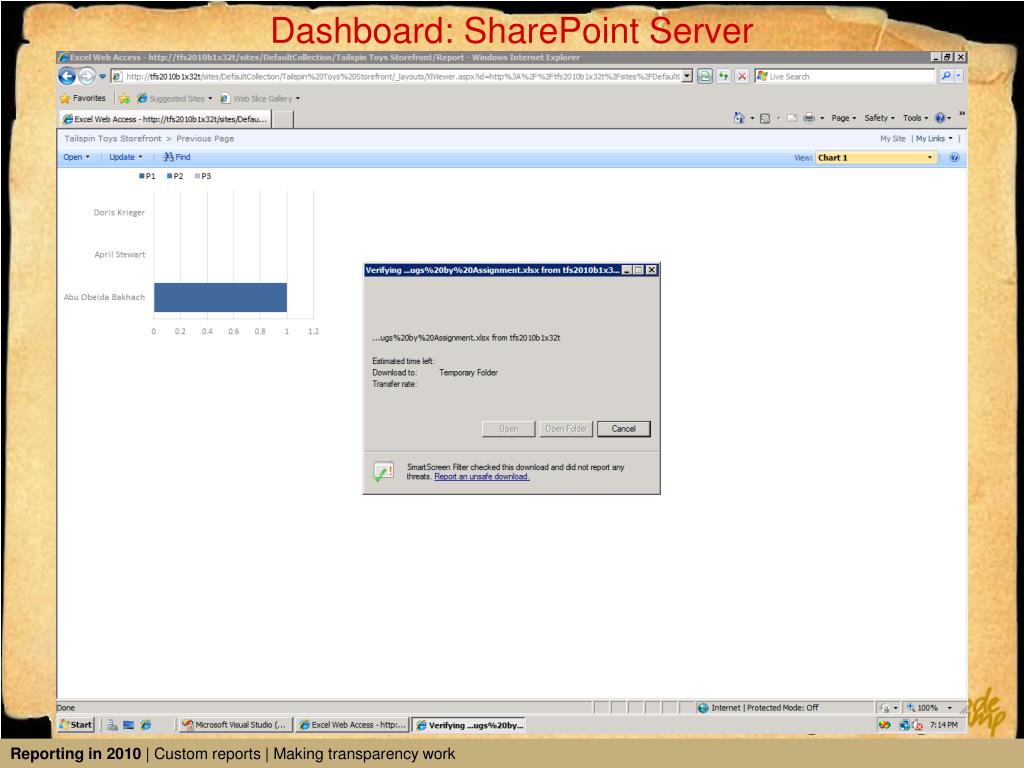Click the Show Desktop quick launch icon
Screen dimensions: 1024x768
click(x=129, y=725)
